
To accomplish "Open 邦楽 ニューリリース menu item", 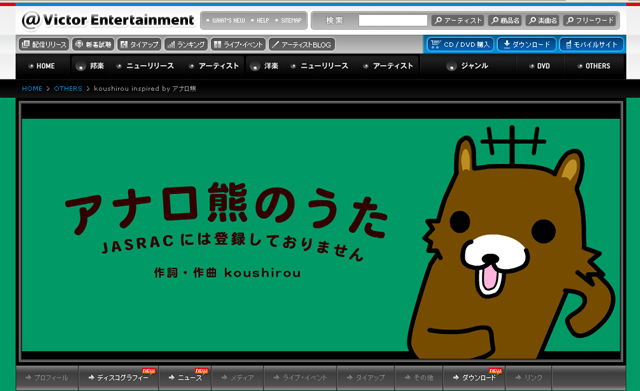I will tap(146, 66).
